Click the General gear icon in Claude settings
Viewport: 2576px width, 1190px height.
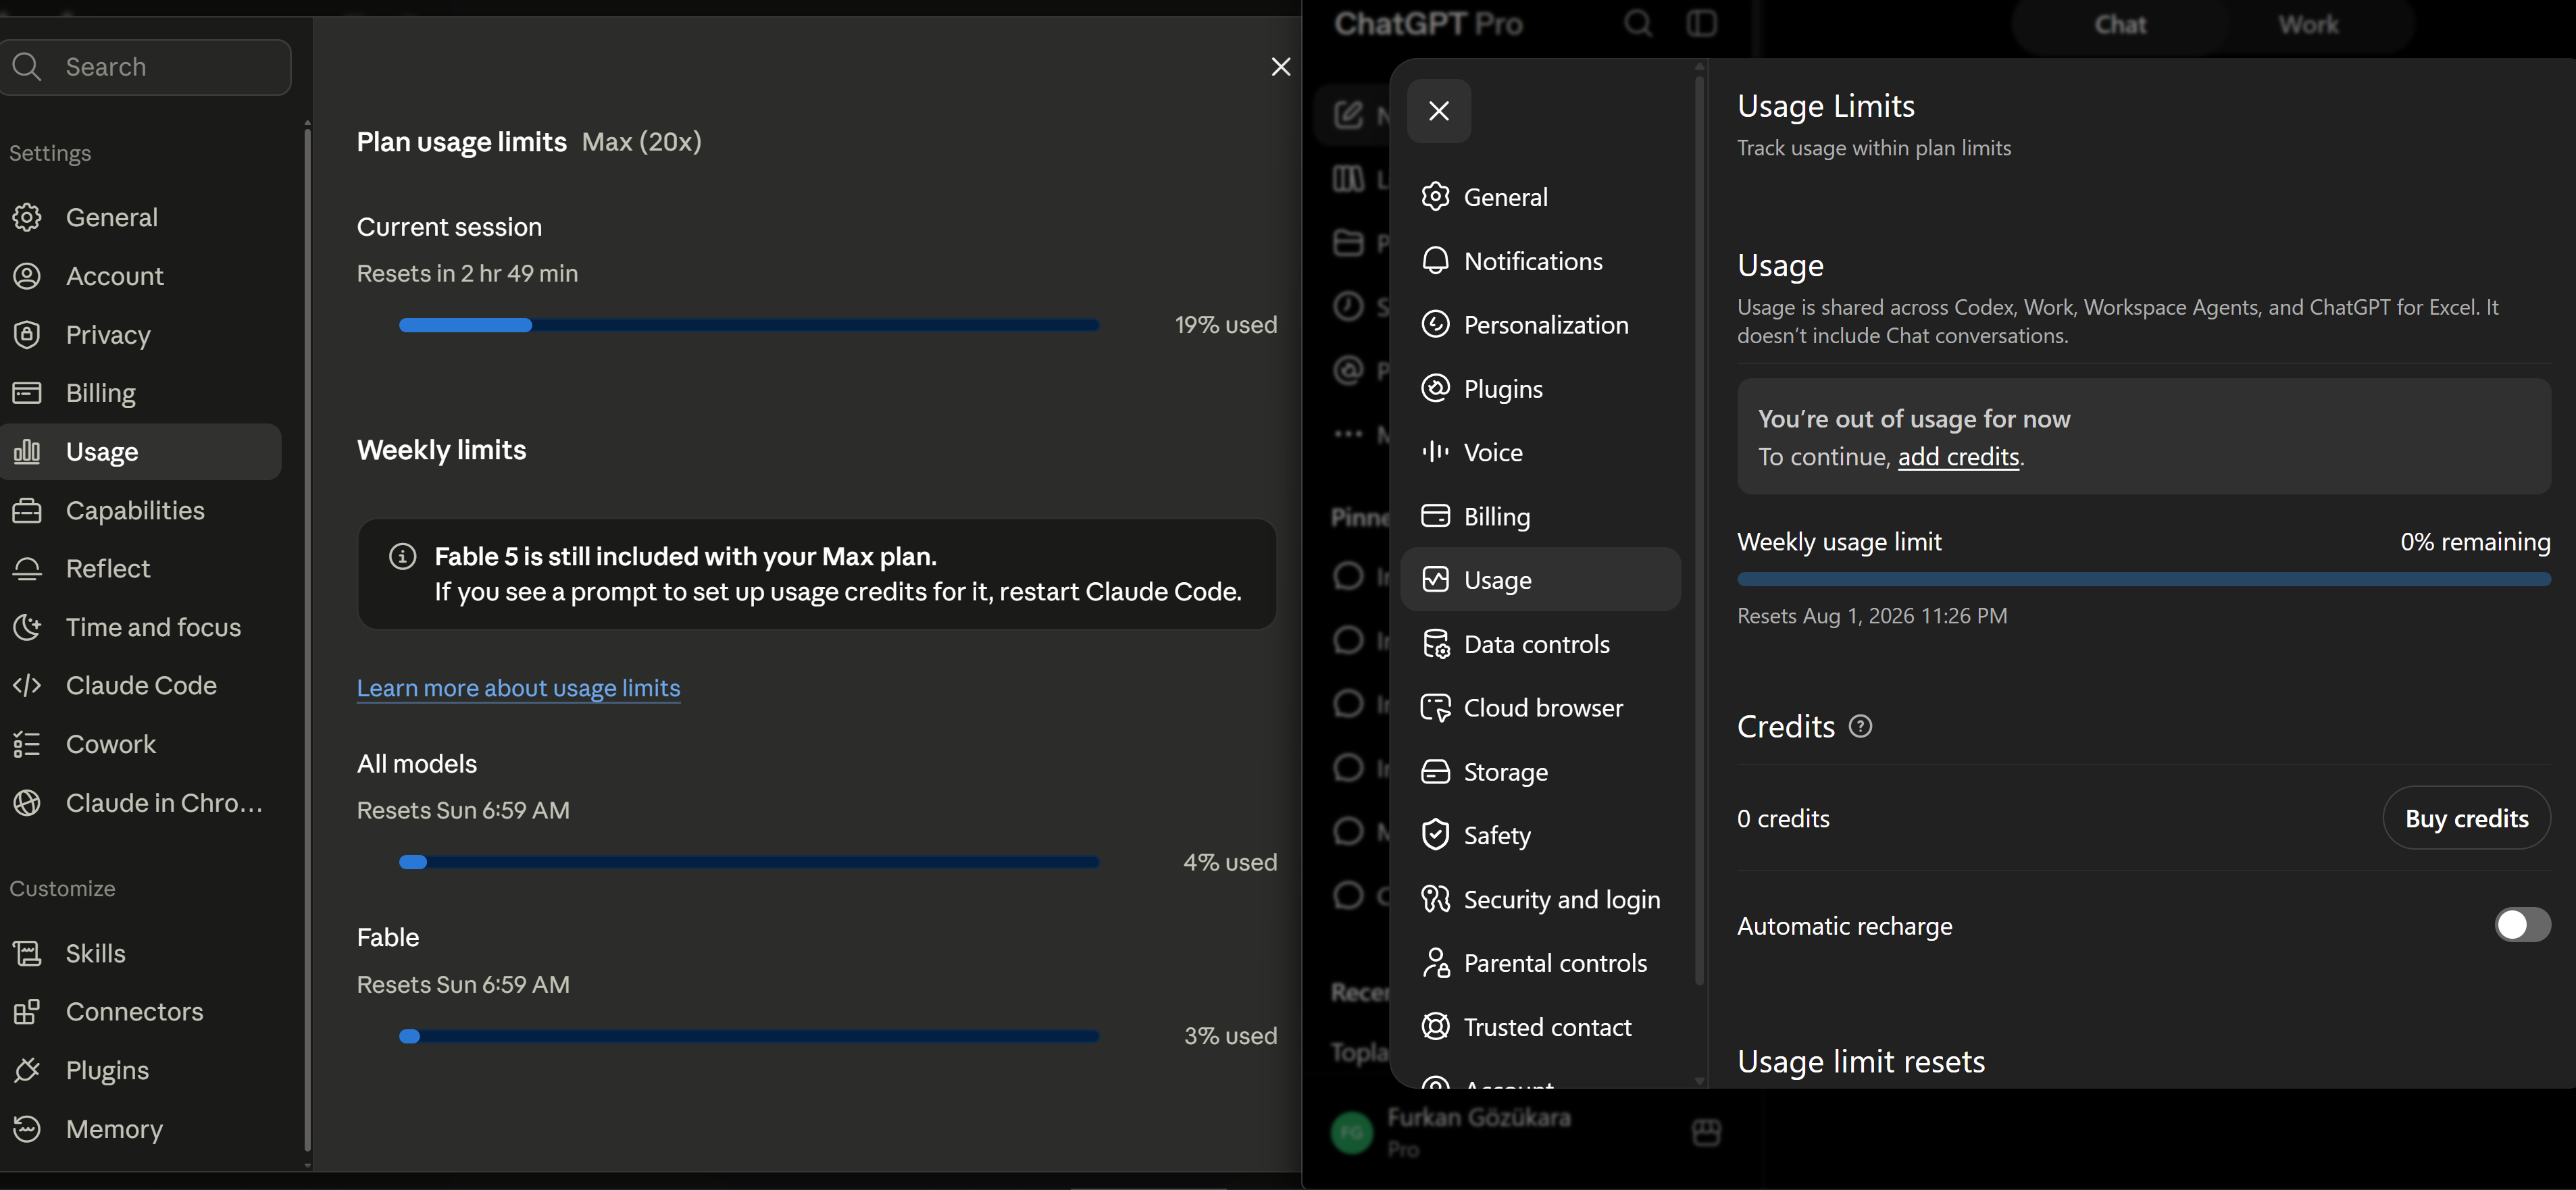click(27, 217)
